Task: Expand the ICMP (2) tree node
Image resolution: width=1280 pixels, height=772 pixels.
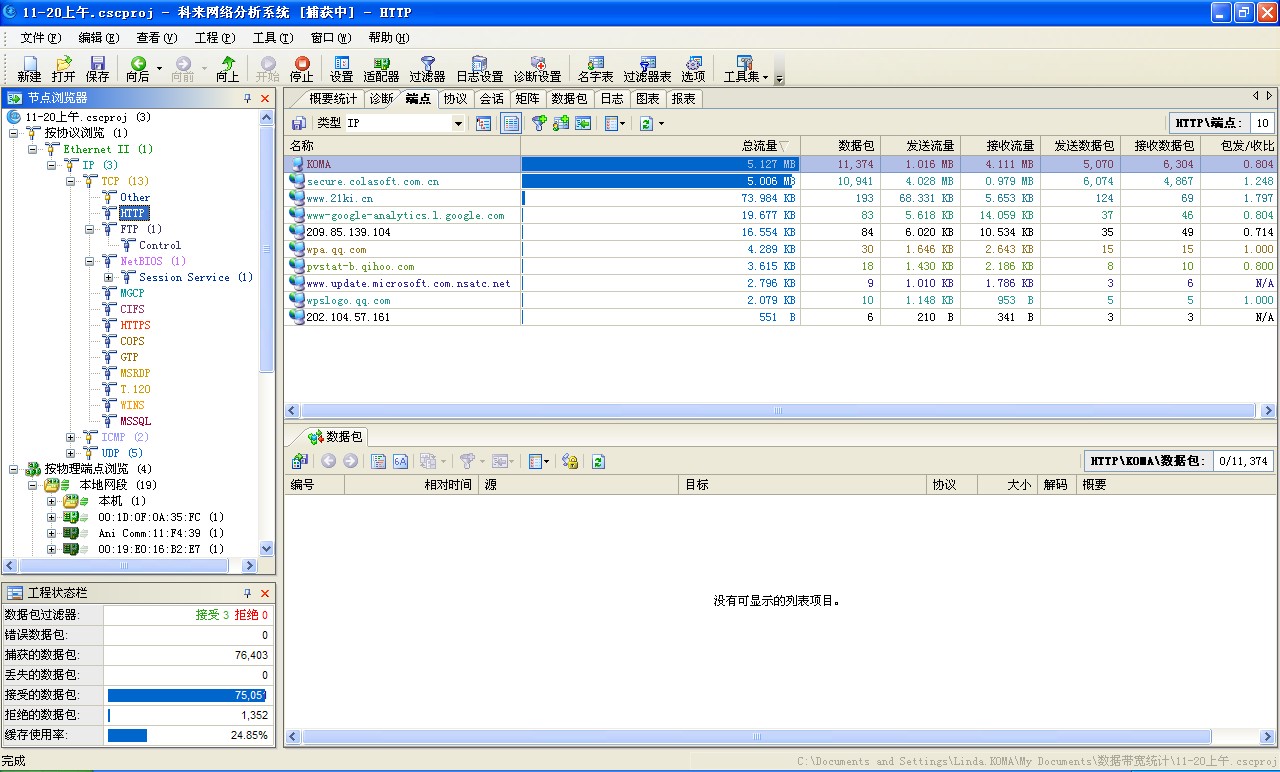Action: [71, 437]
